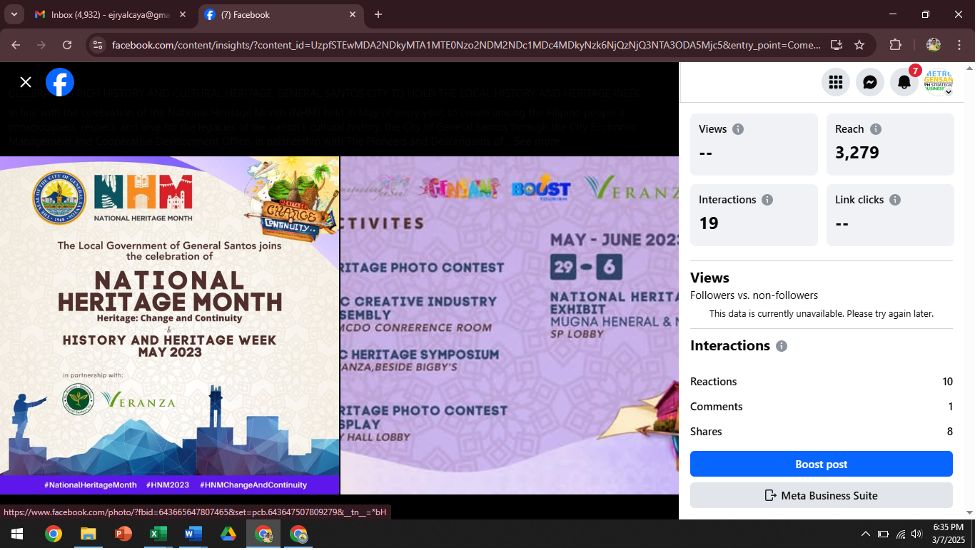The width and height of the screenshot is (977, 550).
Task: Close the post insights viewer with X
Action: pos(26,82)
